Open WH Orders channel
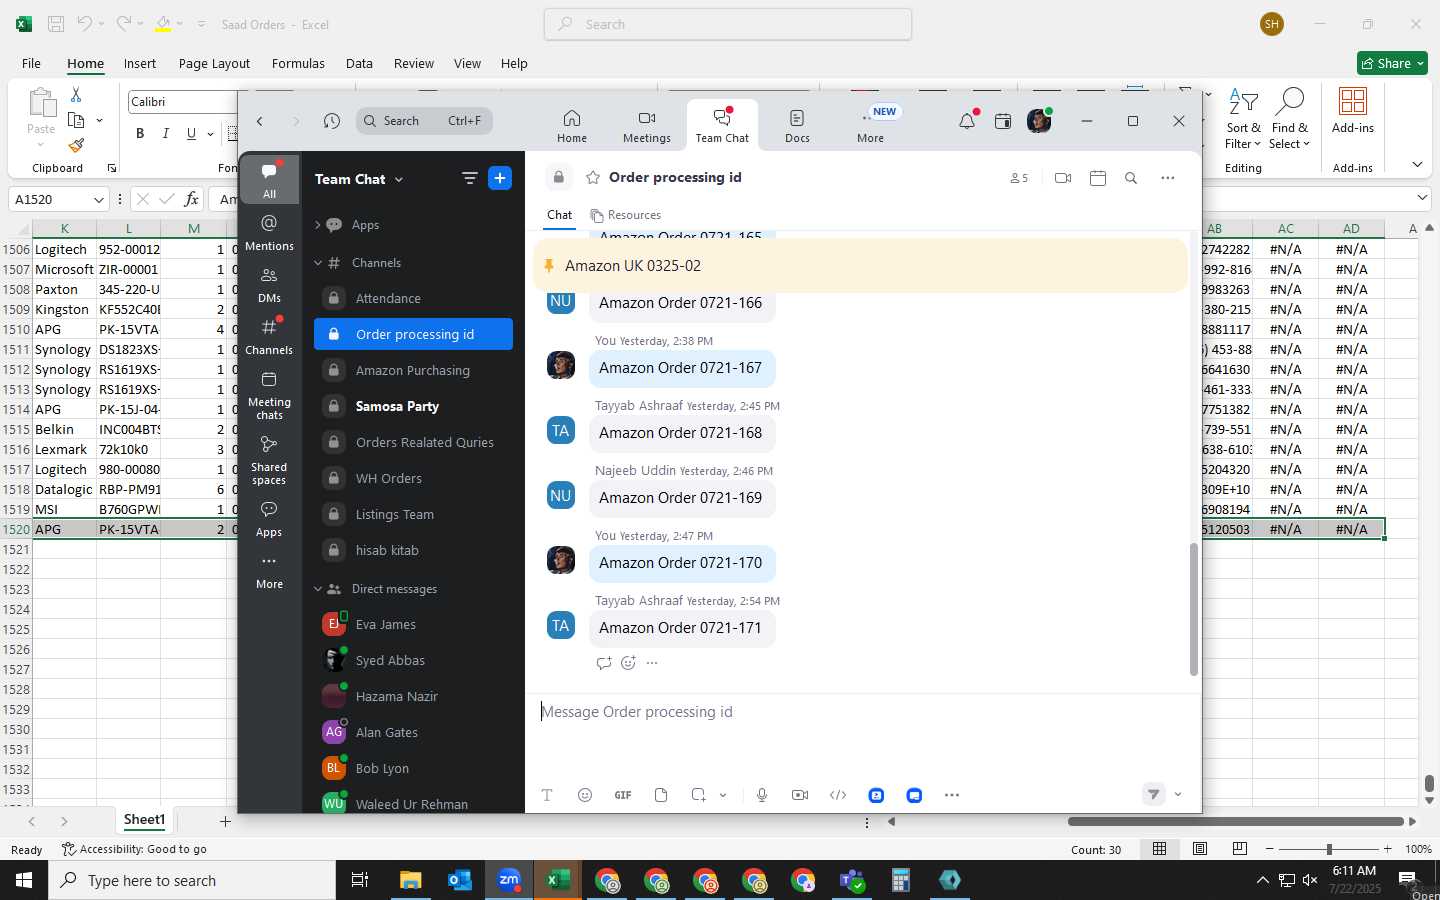 pos(413,478)
